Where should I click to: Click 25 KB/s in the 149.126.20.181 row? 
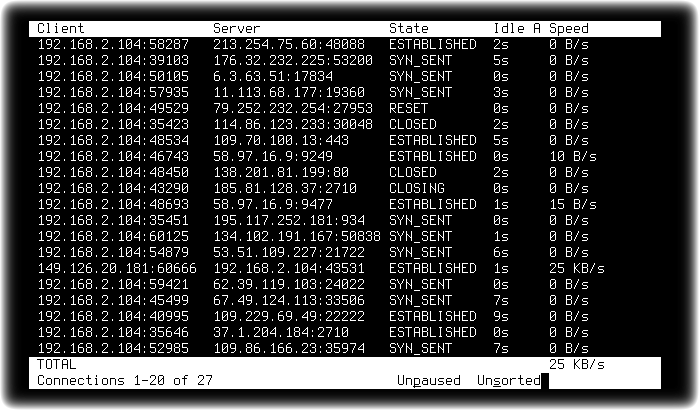(x=577, y=269)
